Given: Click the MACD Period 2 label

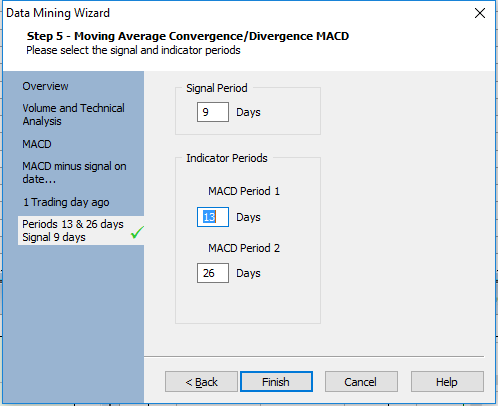Looking at the screenshot, I should pyautogui.click(x=244, y=248).
